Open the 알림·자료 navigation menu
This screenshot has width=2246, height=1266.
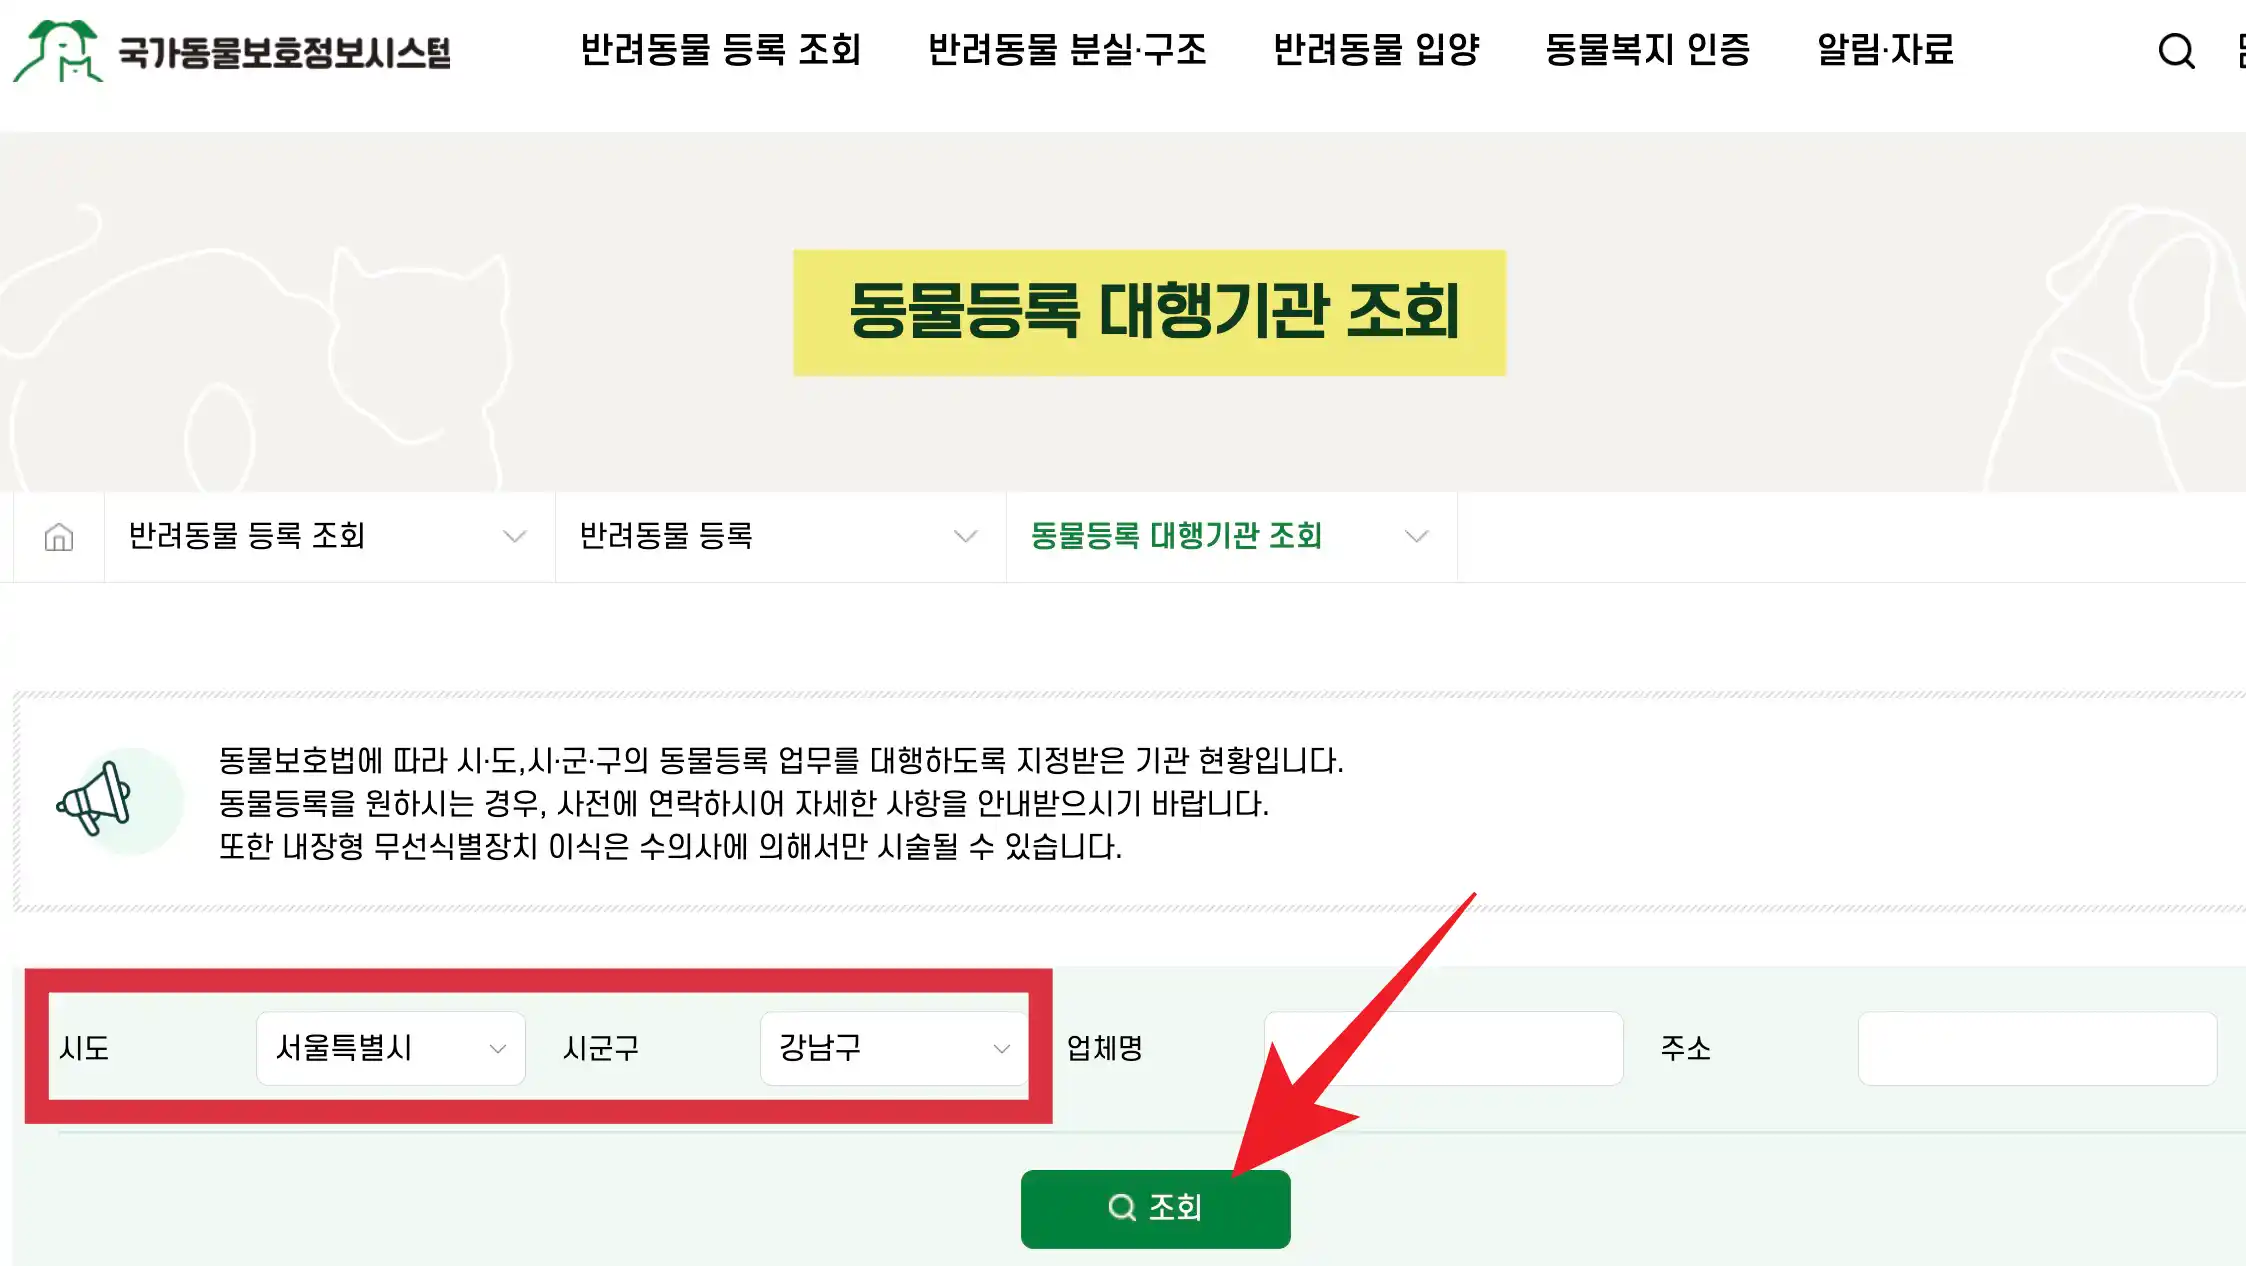(x=1886, y=52)
